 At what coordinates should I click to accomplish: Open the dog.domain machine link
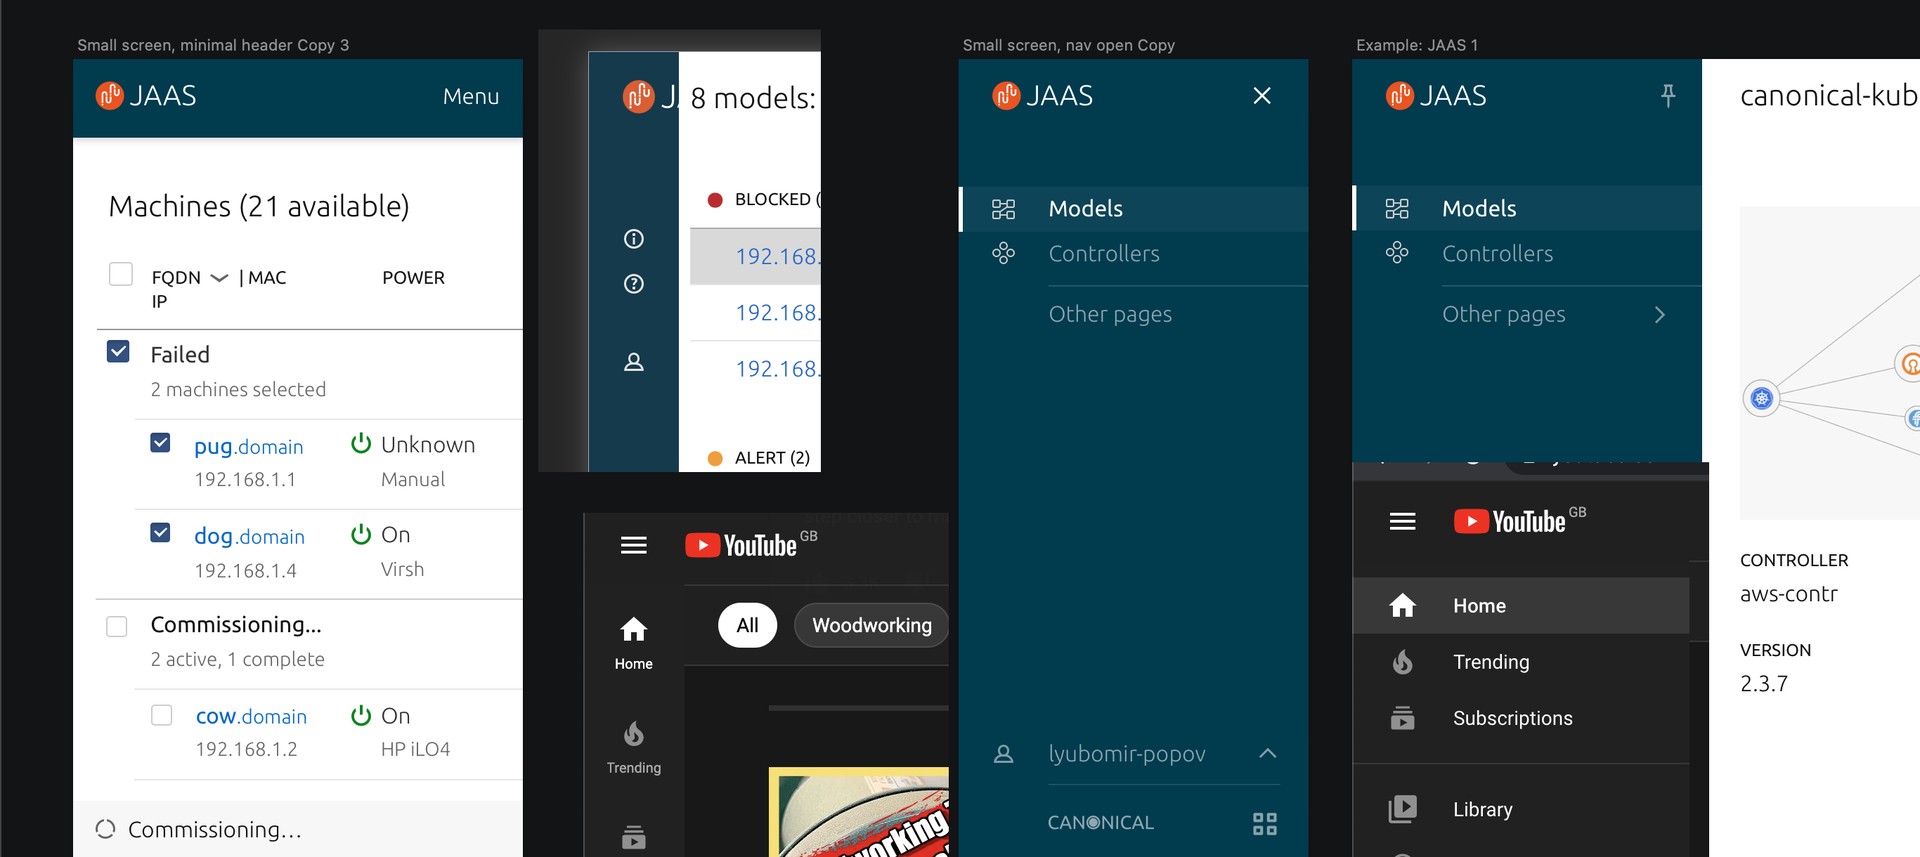(249, 536)
